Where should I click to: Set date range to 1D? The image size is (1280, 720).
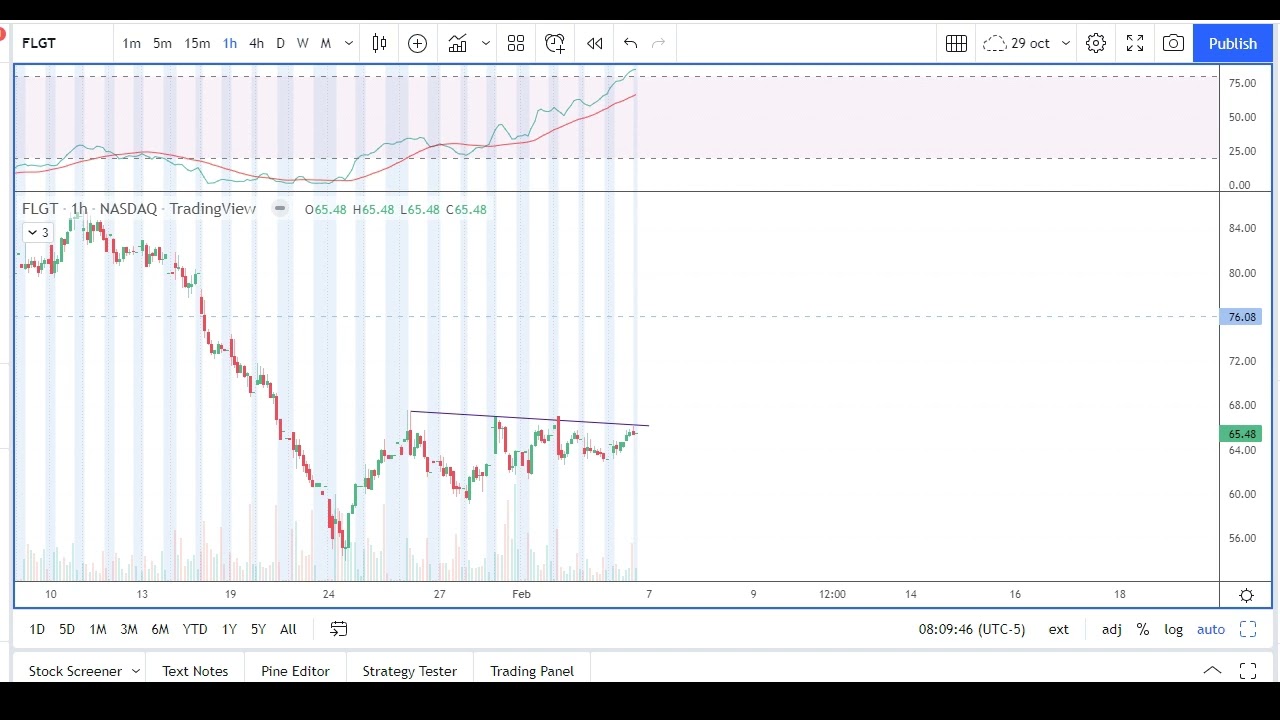coord(37,629)
